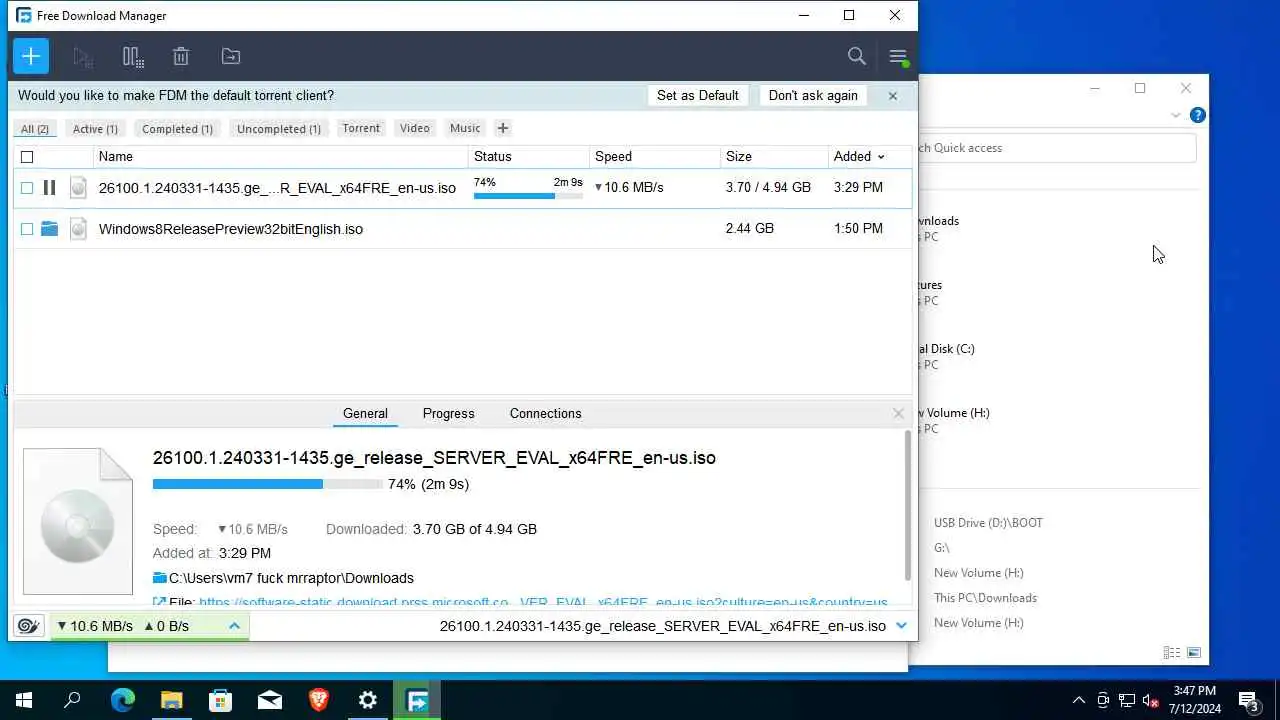Open New Volume (H:) in File Explorer
This screenshot has width=1280, height=720.
(x=956, y=413)
